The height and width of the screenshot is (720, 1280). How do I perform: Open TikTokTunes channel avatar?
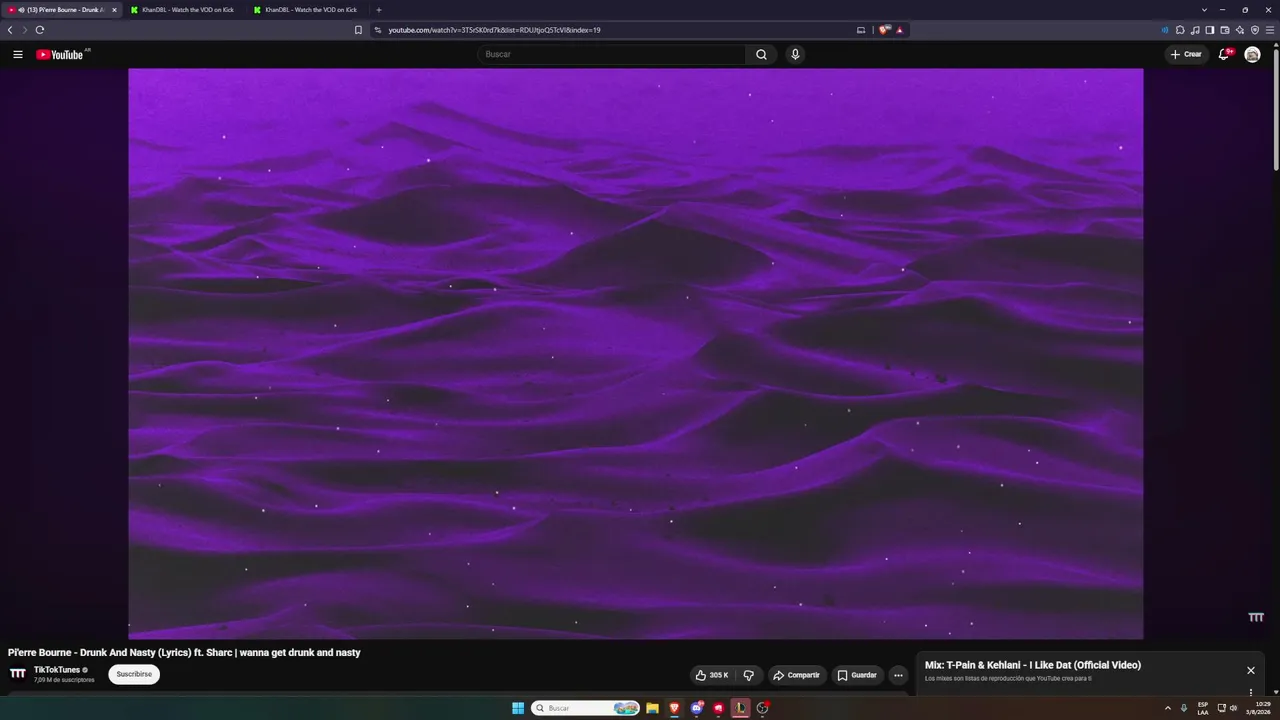coord(18,674)
